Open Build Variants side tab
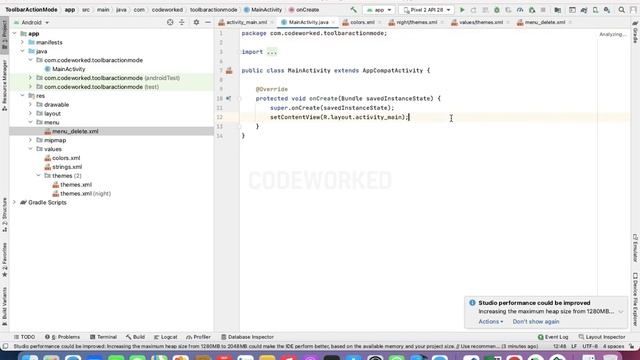The width and height of the screenshot is (640, 360). point(4,306)
